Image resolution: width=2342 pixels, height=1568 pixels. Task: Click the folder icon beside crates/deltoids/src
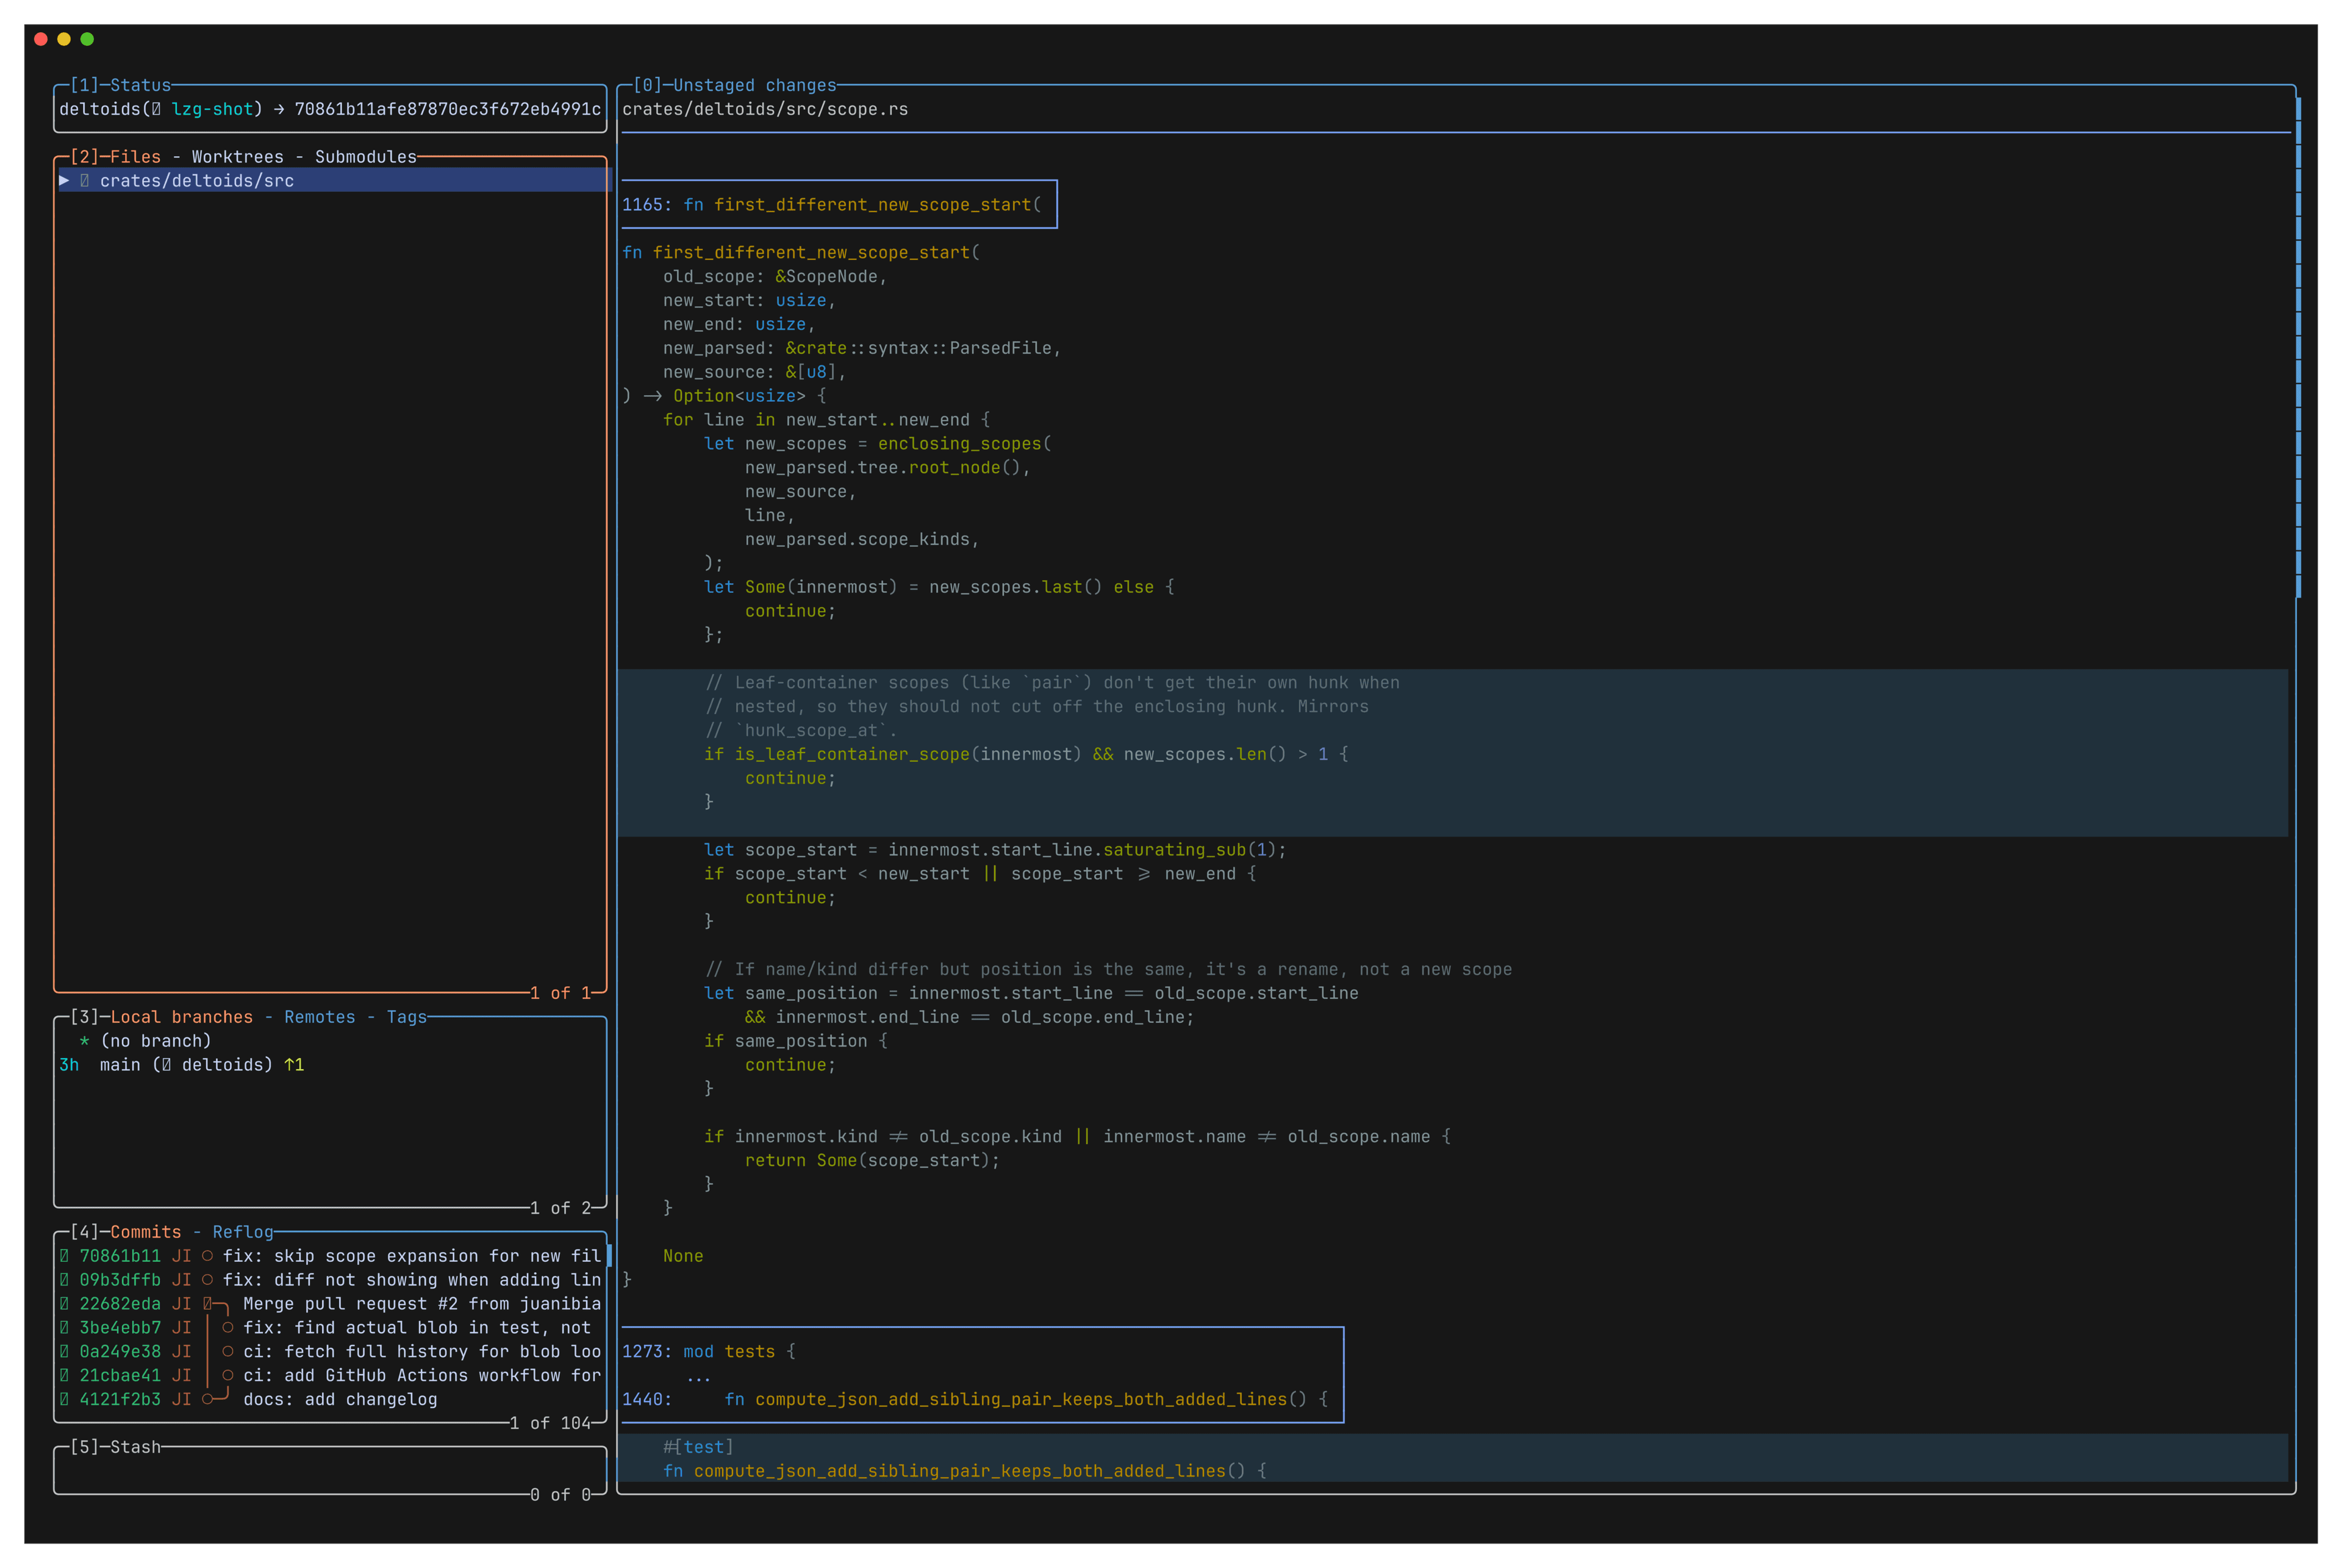85,180
